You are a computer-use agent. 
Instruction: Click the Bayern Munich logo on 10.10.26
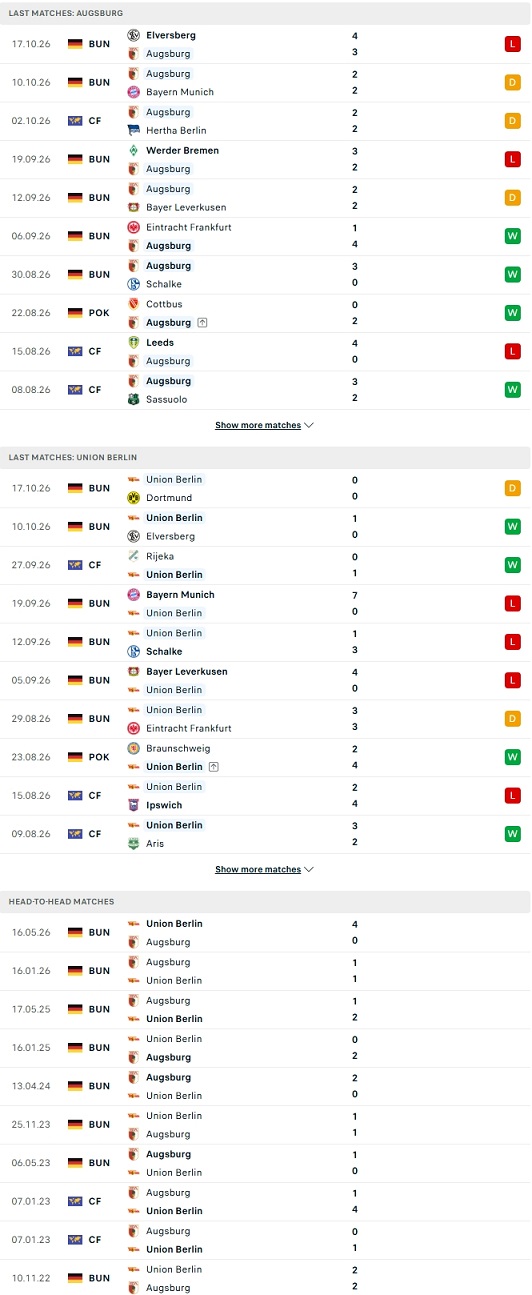pos(133,92)
